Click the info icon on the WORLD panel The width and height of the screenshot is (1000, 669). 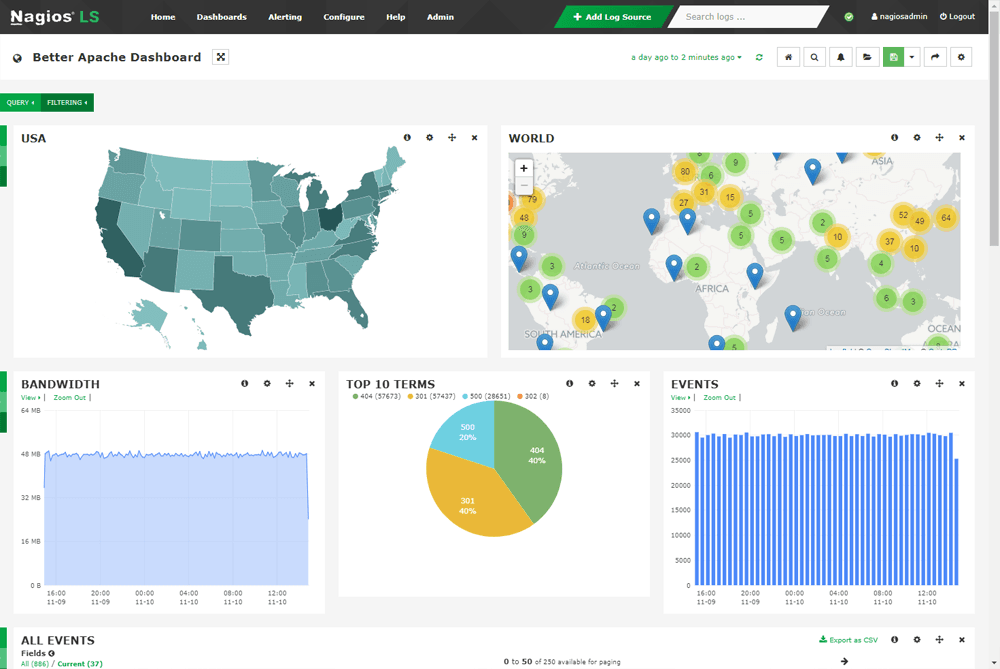point(893,138)
